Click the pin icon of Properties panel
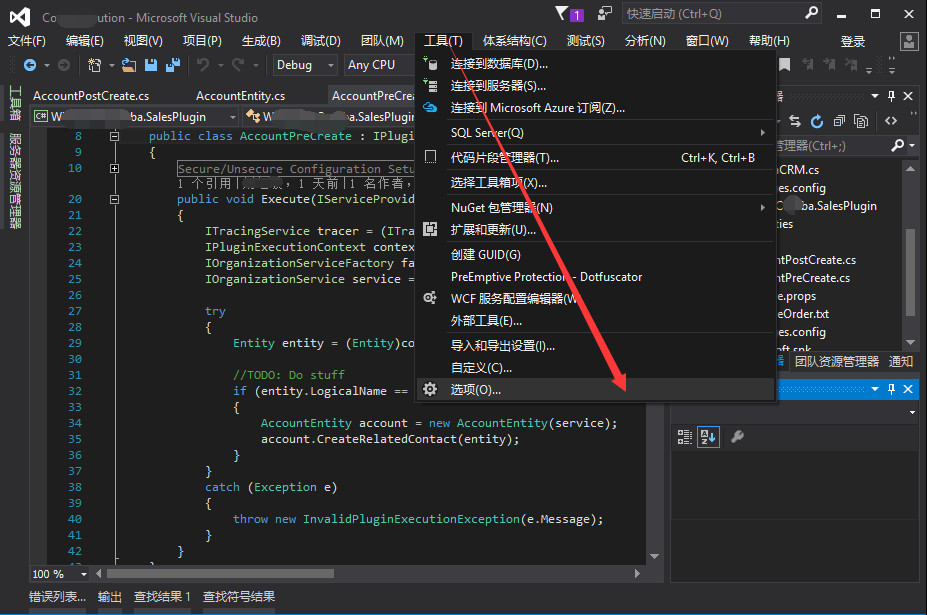This screenshot has height=615, width=927. coord(892,389)
